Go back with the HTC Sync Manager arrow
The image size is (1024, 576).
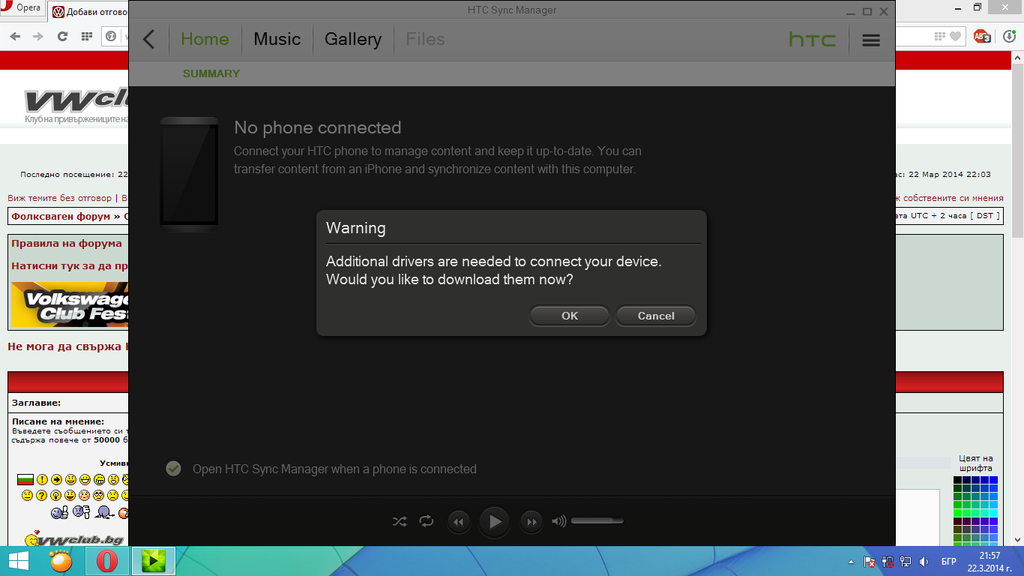tap(149, 39)
